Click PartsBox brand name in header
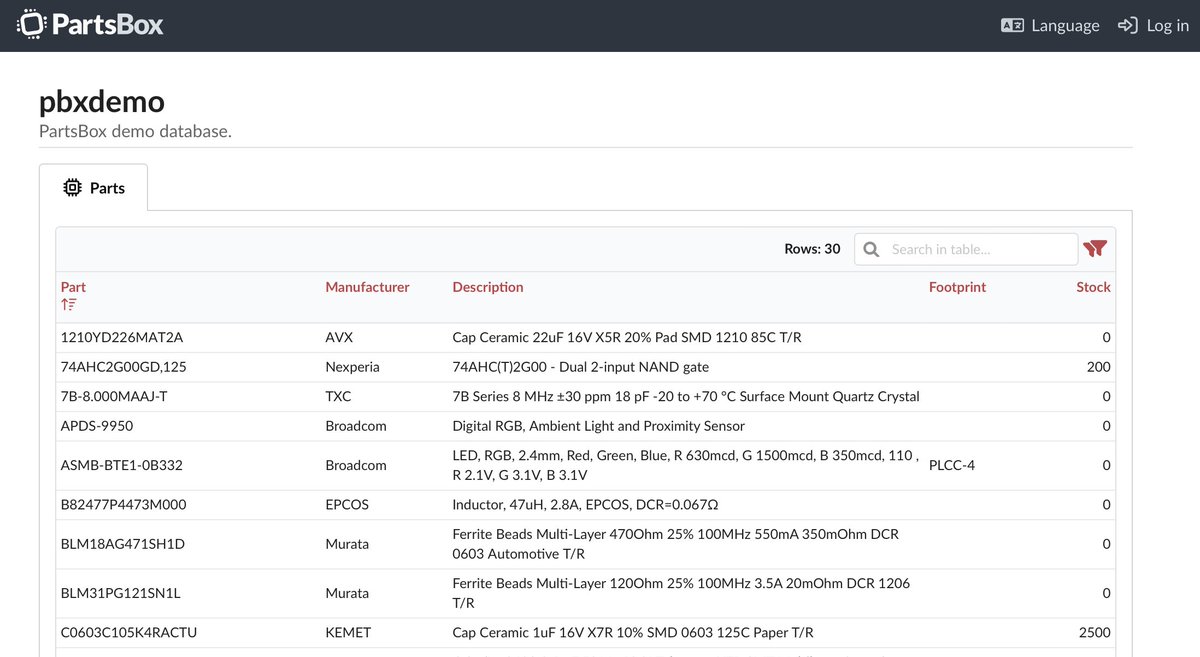Image resolution: width=1200 pixels, height=657 pixels. click(107, 25)
